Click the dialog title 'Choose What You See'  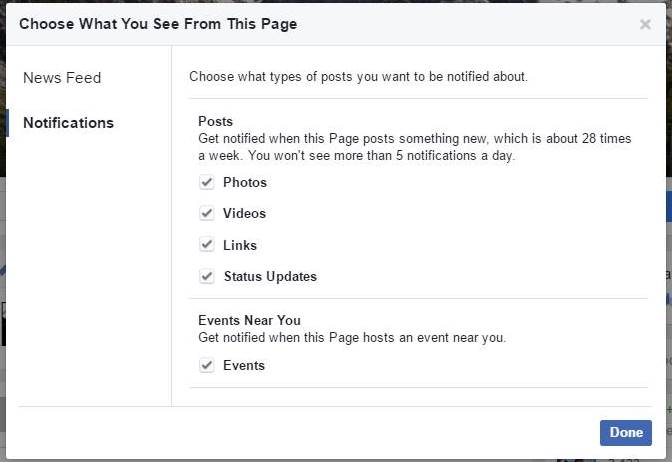point(158,23)
